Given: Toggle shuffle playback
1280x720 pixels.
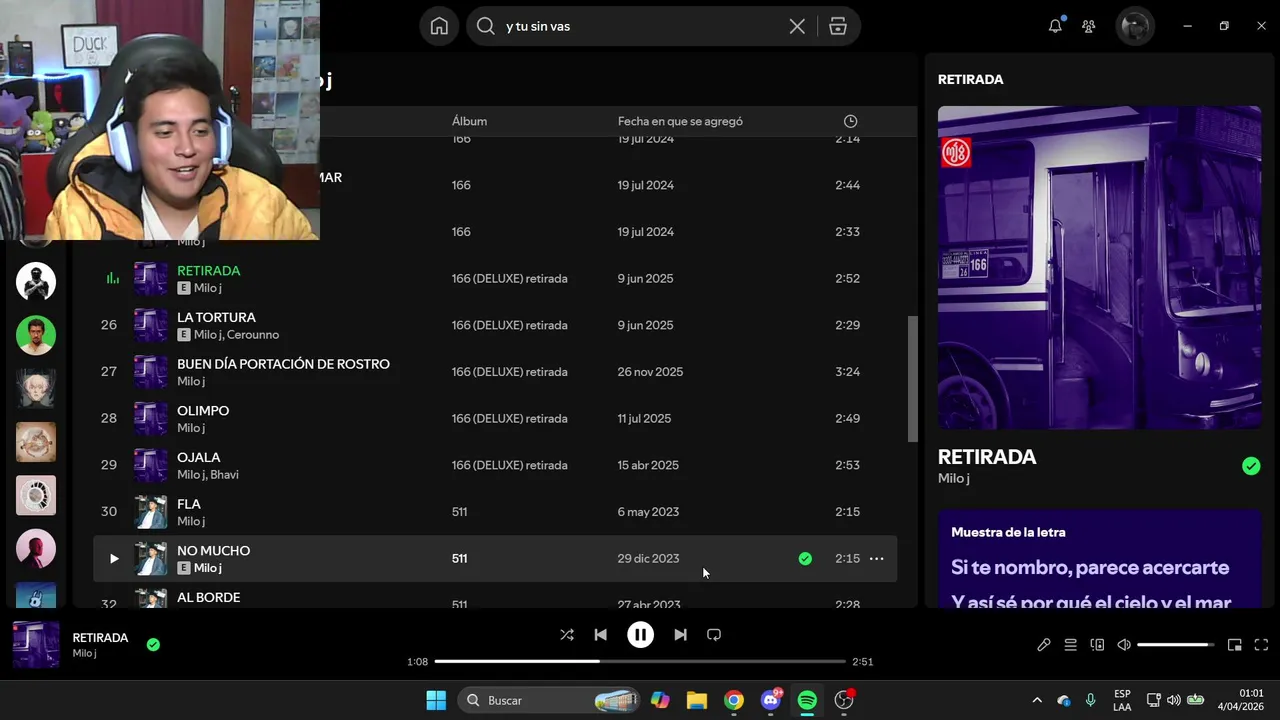Looking at the screenshot, I should (x=567, y=634).
